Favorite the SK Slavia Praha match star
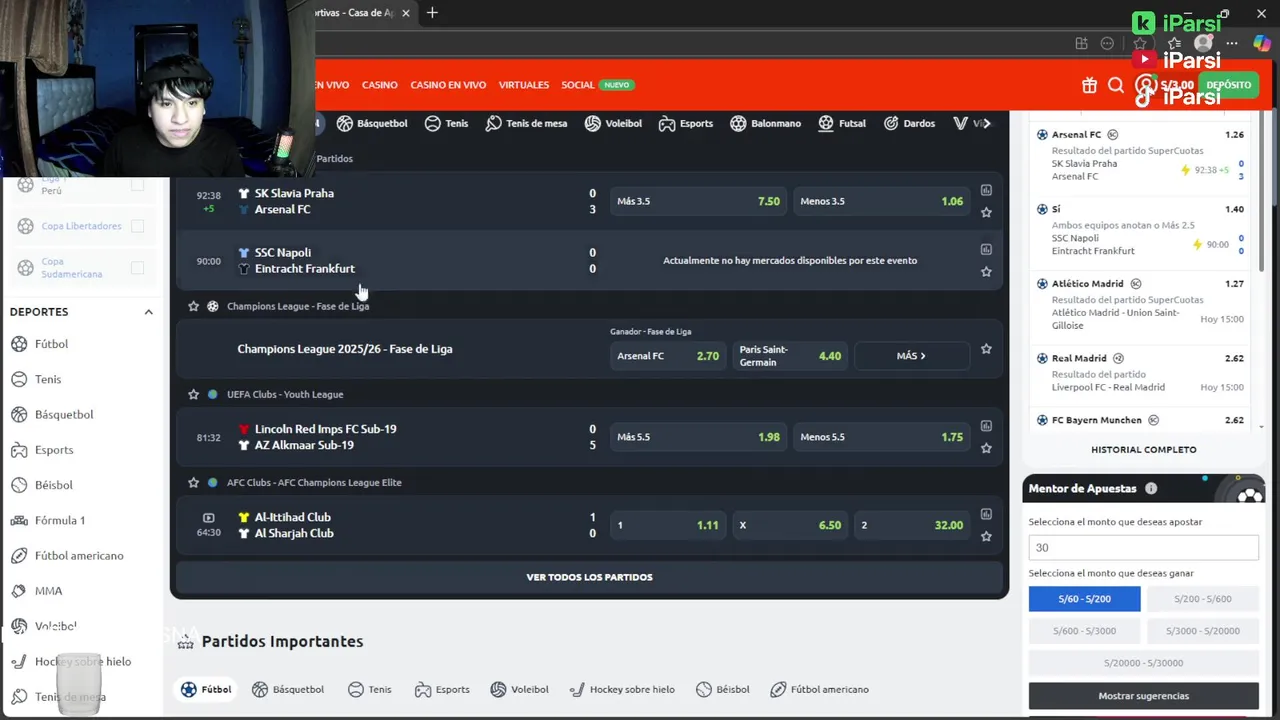Viewport: 1280px width, 720px height. [x=986, y=212]
